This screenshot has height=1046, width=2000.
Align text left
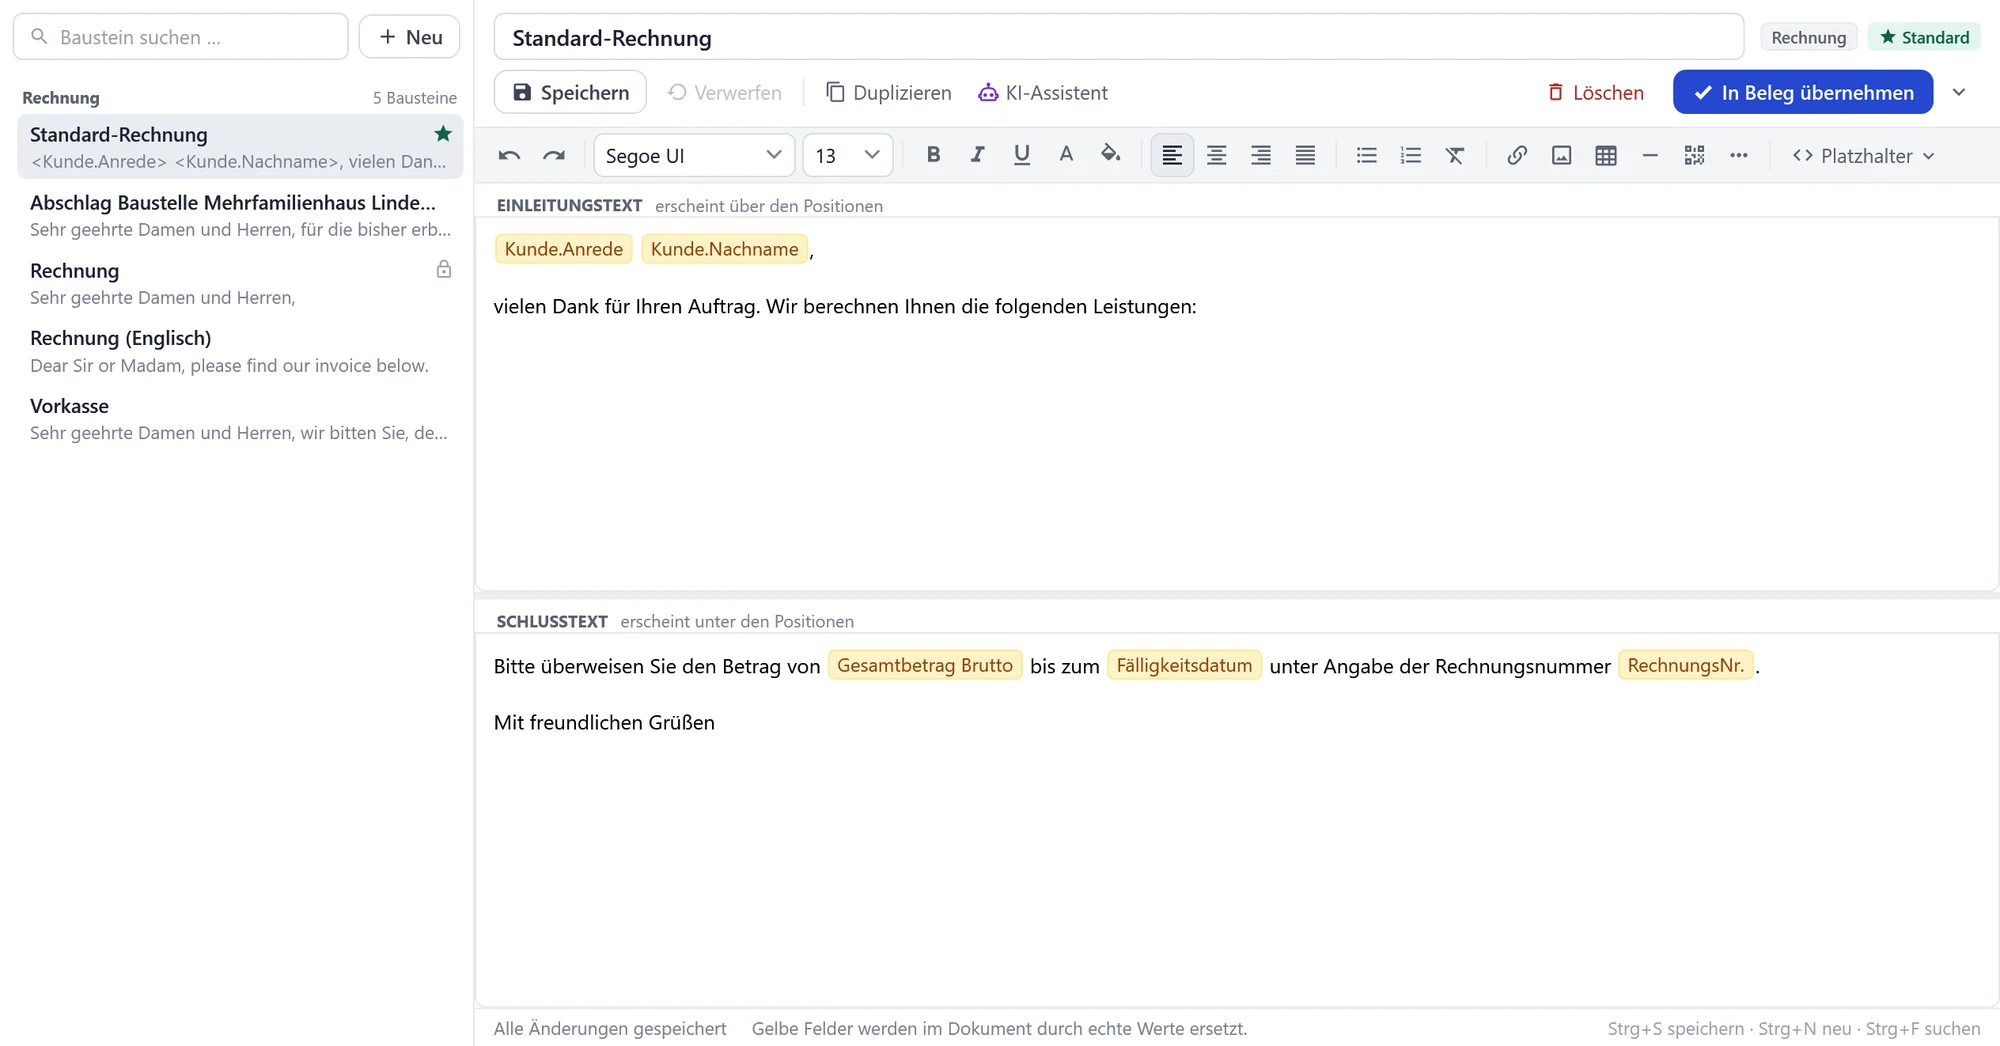[1172, 155]
